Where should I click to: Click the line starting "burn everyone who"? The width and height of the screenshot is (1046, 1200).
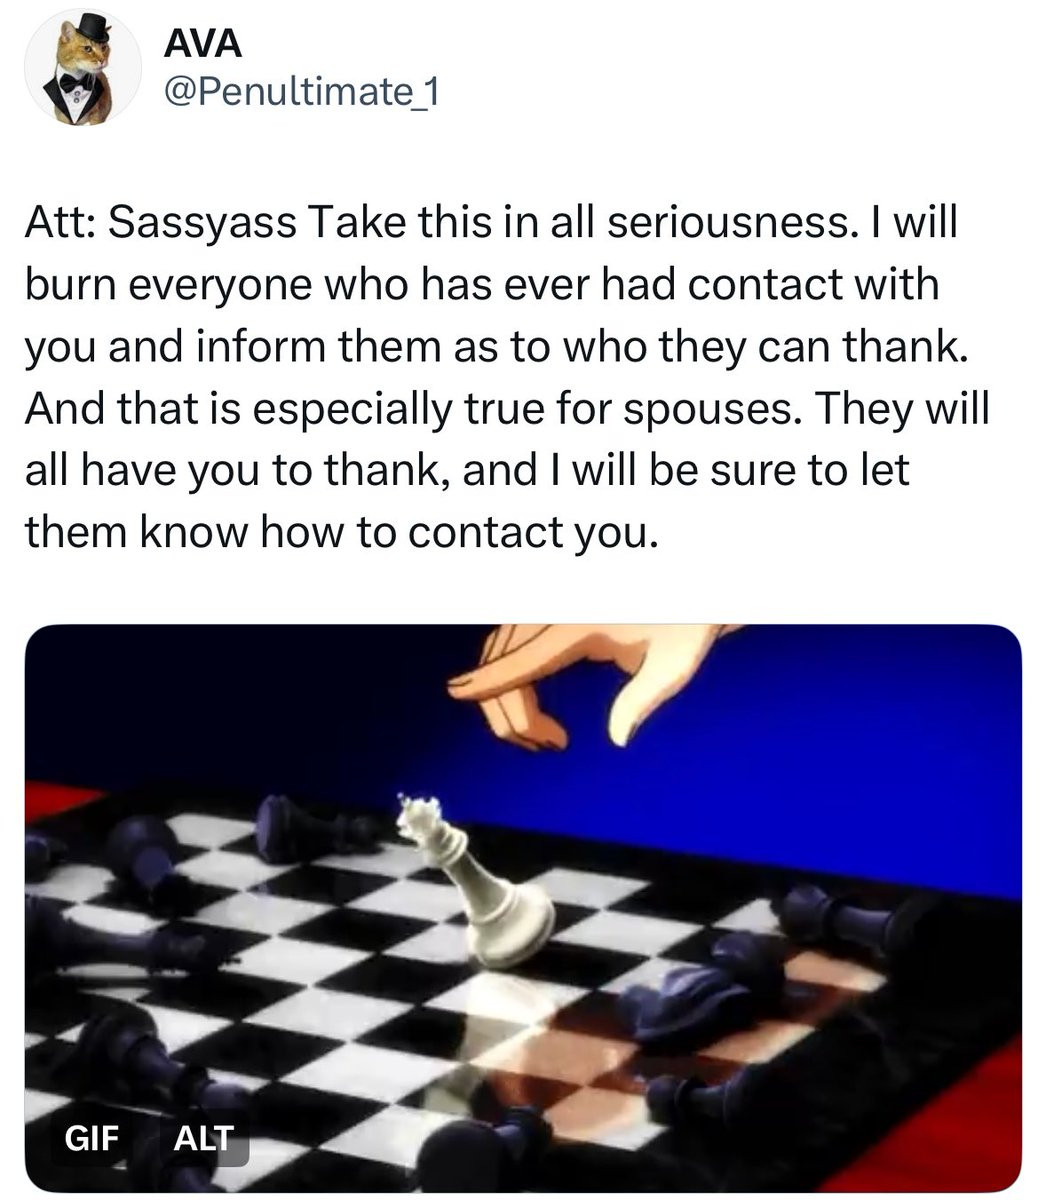pyautogui.click(x=482, y=285)
